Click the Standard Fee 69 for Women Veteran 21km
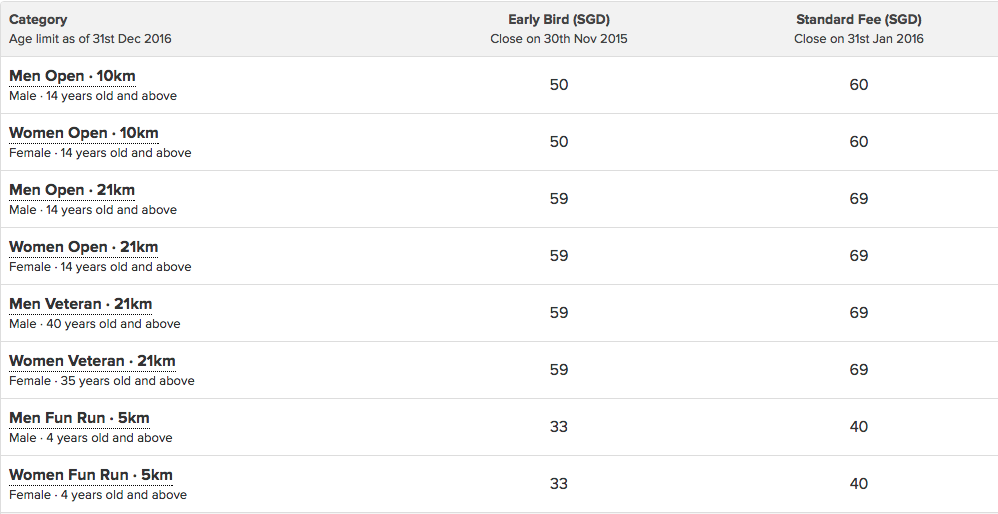Screen dimensions: 998x514 tap(858, 370)
